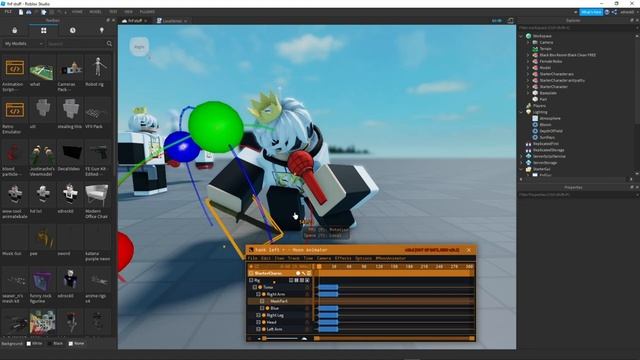The height and width of the screenshot is (360, 640).
Task: Expand the StarterCharacter node in Explorer
Action: [x=528, y=87]
